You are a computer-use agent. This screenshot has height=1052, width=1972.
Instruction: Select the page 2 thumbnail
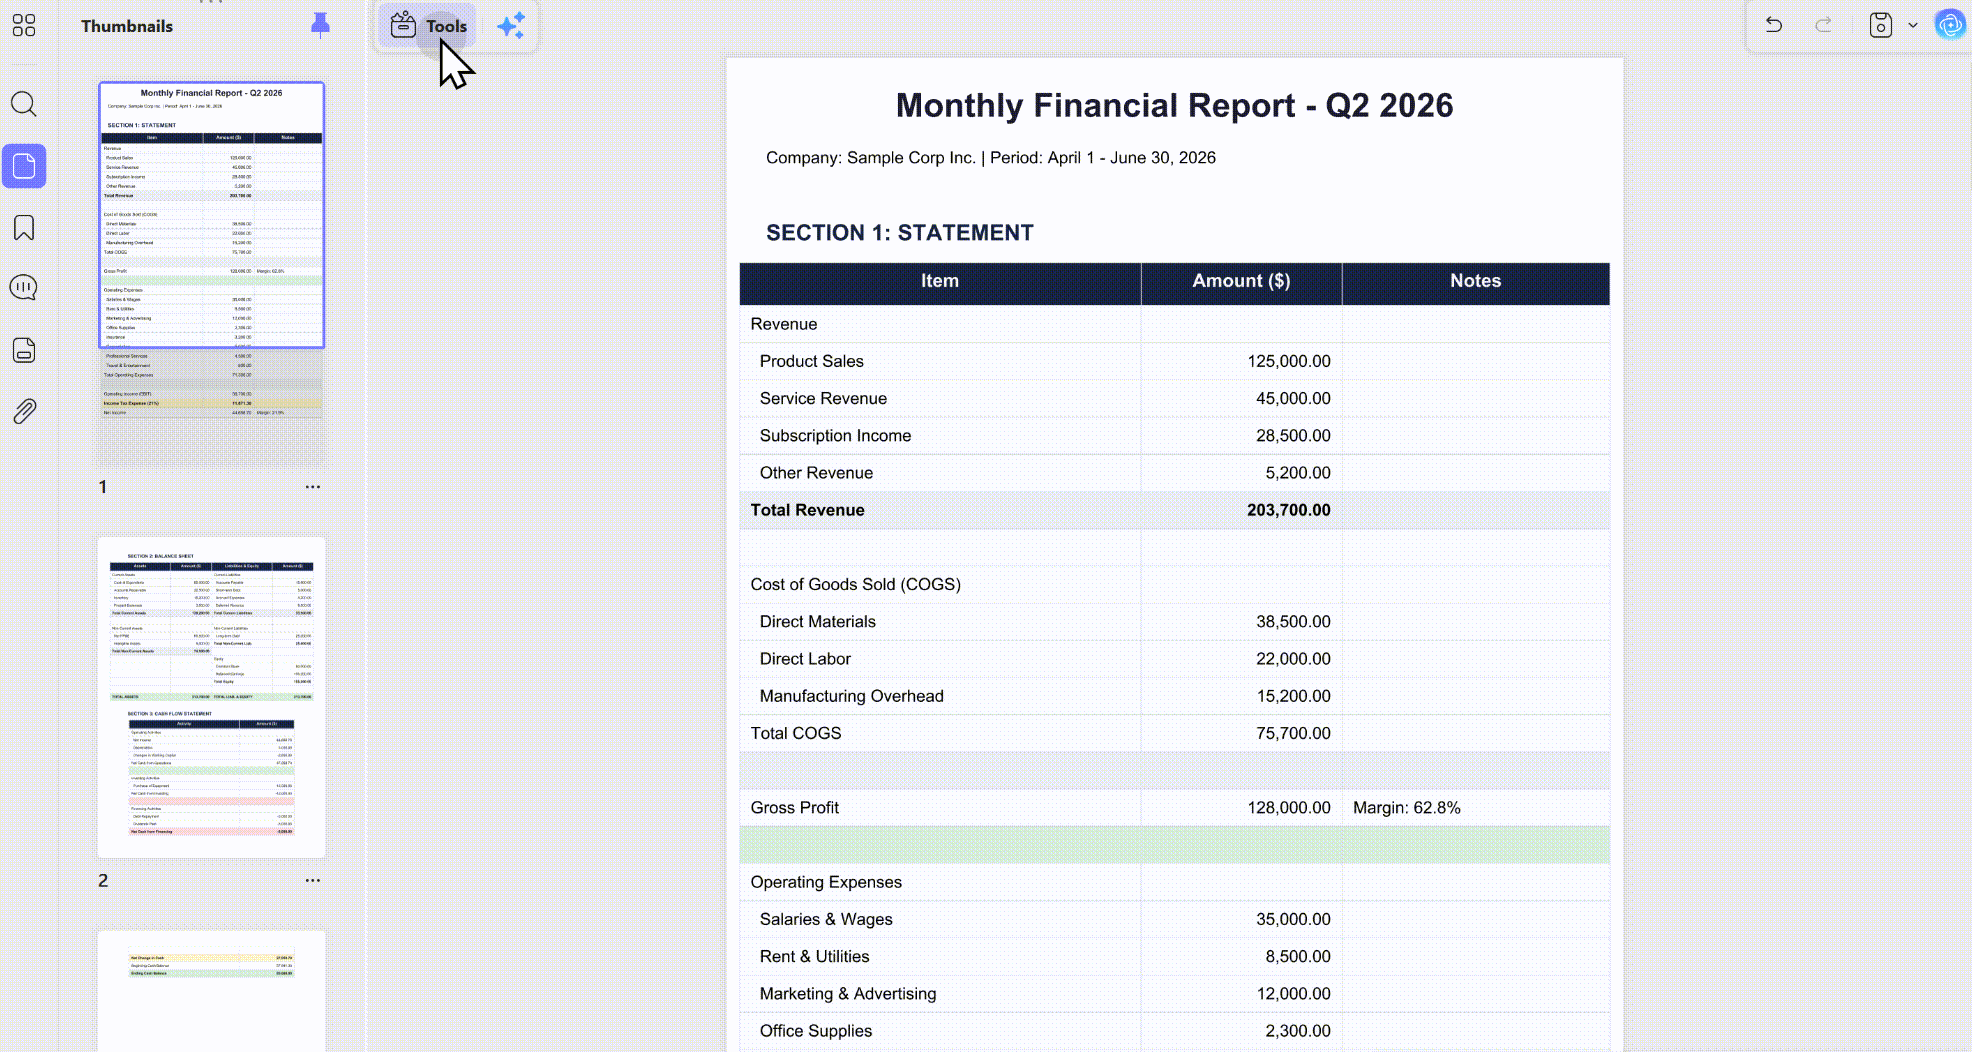tap(211, 697)
